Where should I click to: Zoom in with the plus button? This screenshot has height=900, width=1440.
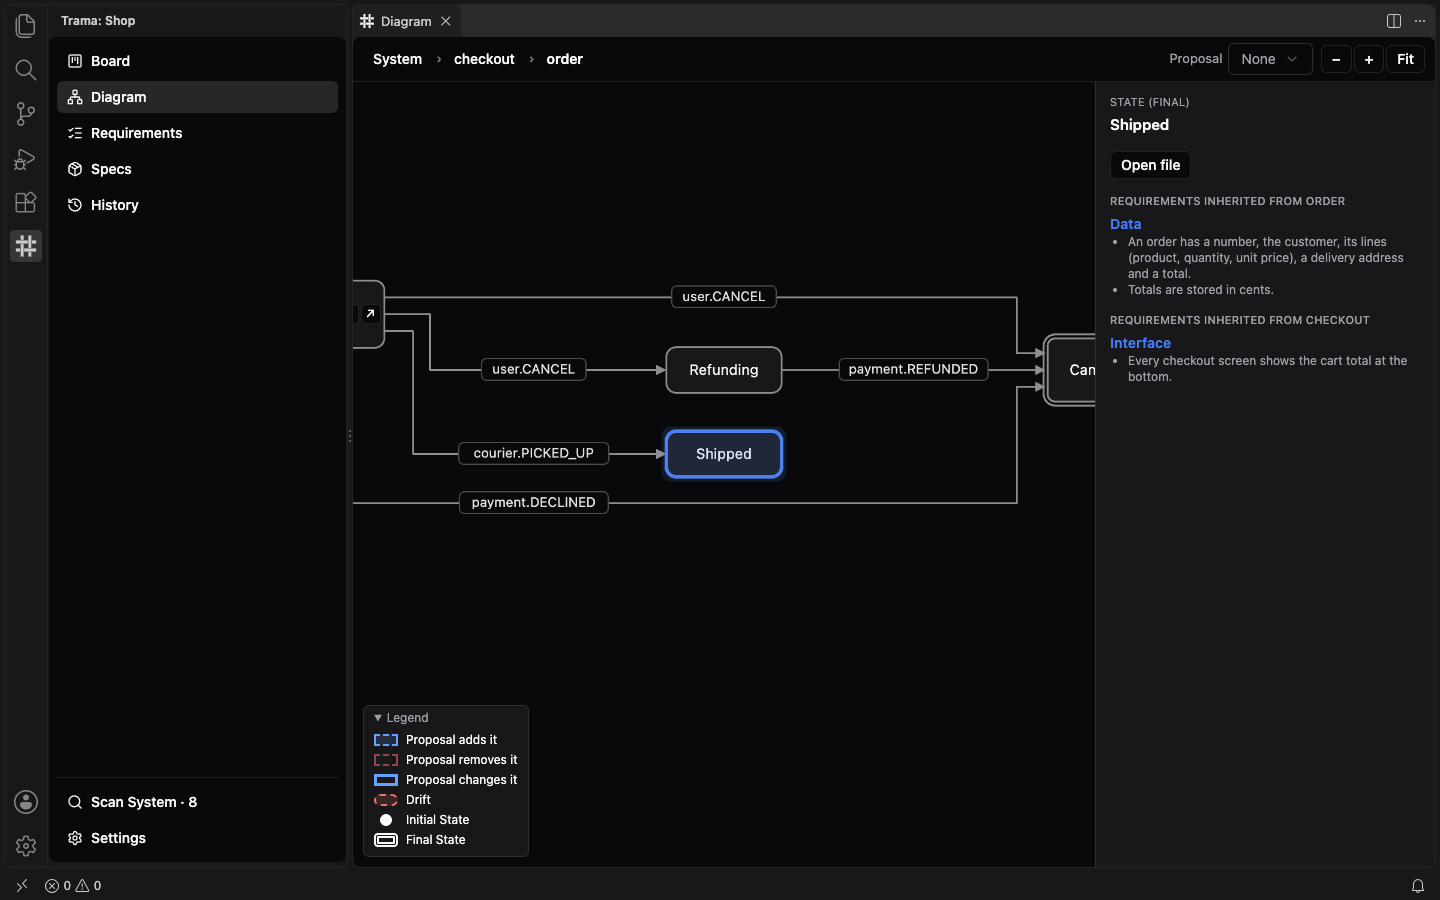coord(1369,59)
